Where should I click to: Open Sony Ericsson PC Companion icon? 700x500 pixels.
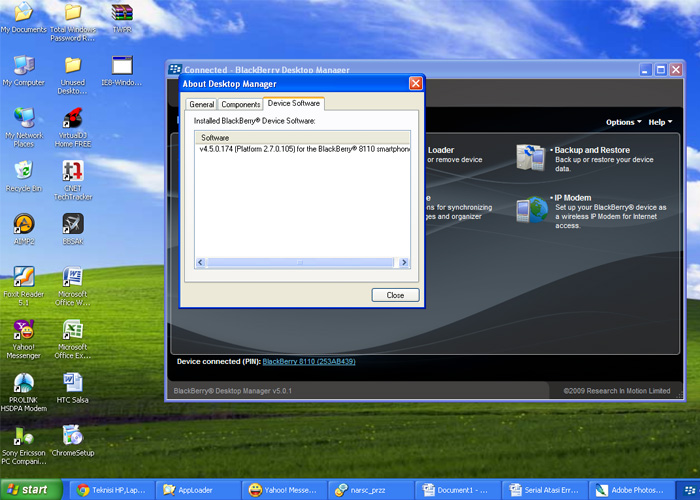coord(23,436)
